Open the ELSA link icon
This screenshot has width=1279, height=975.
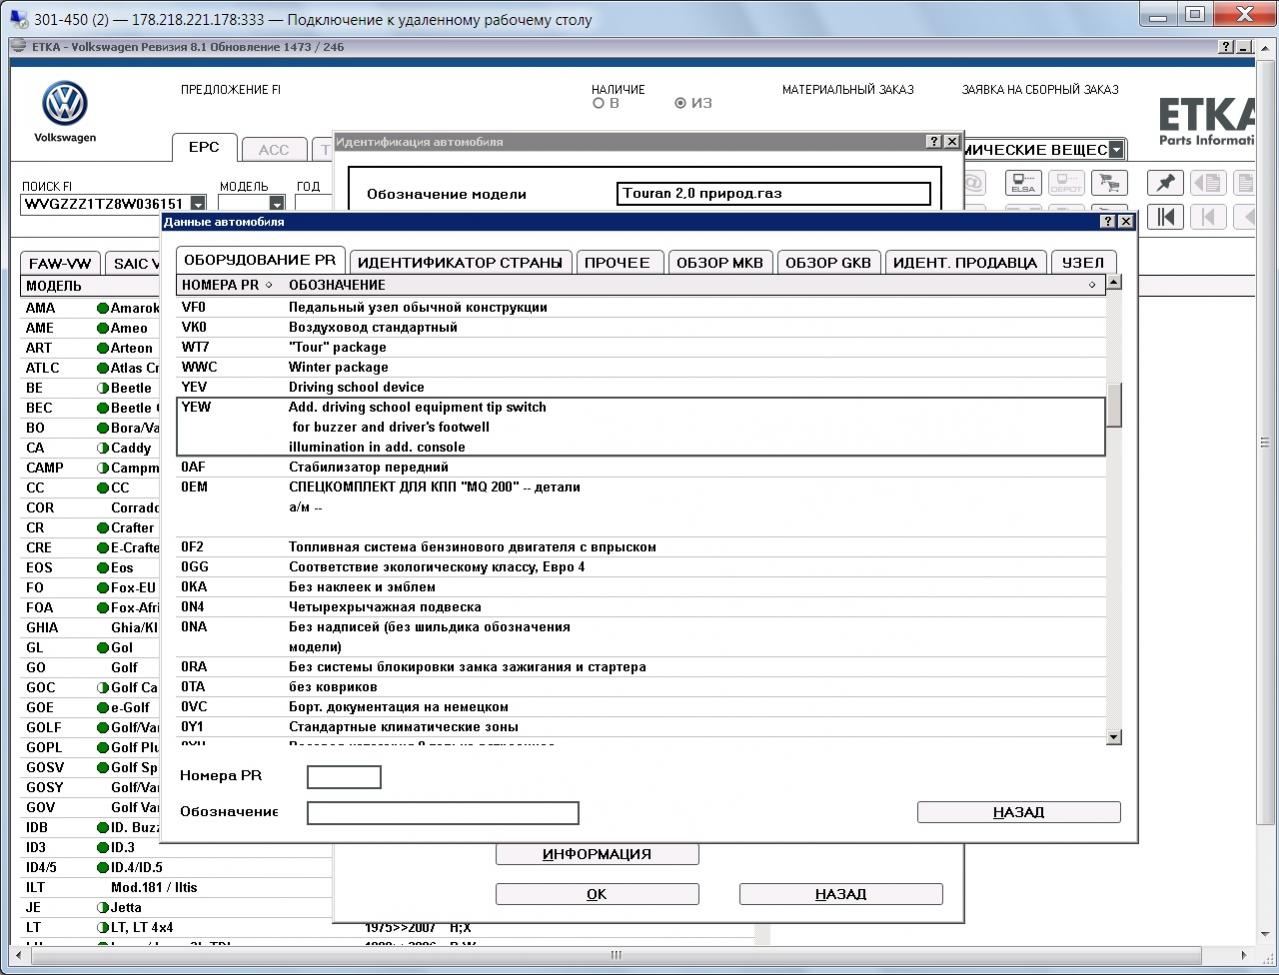(1022, 183)
